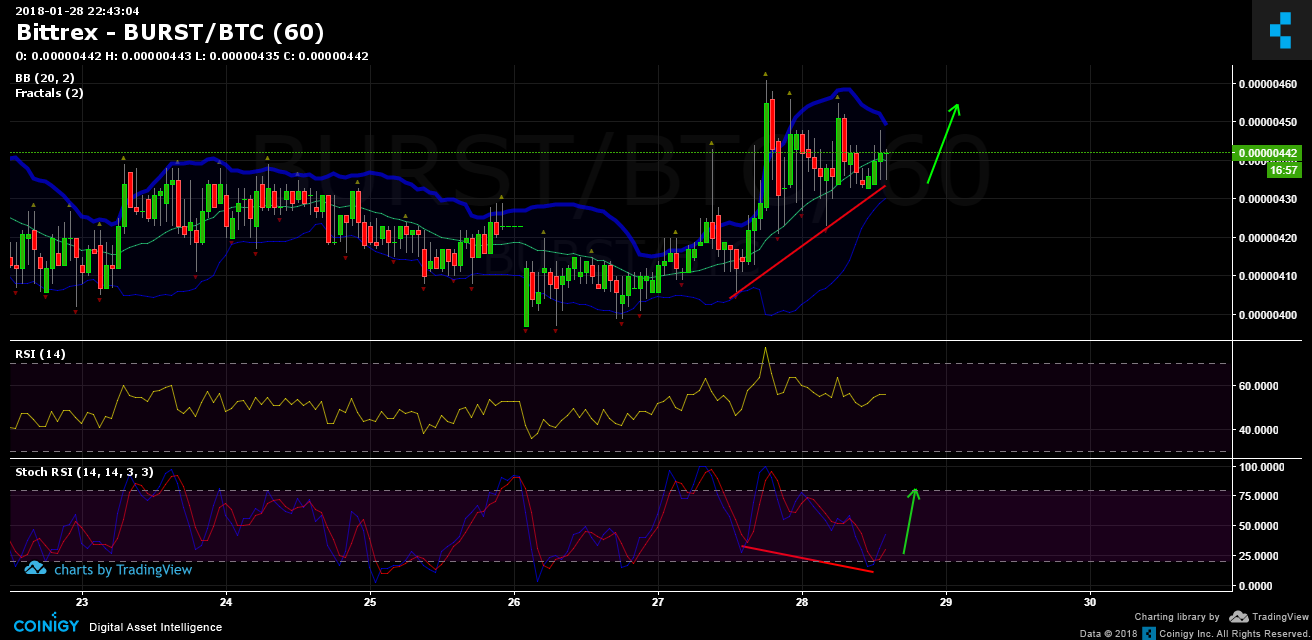
Task: Click the 100.0000 value on the Stoch RSI axis
Action: point(1262,467)
